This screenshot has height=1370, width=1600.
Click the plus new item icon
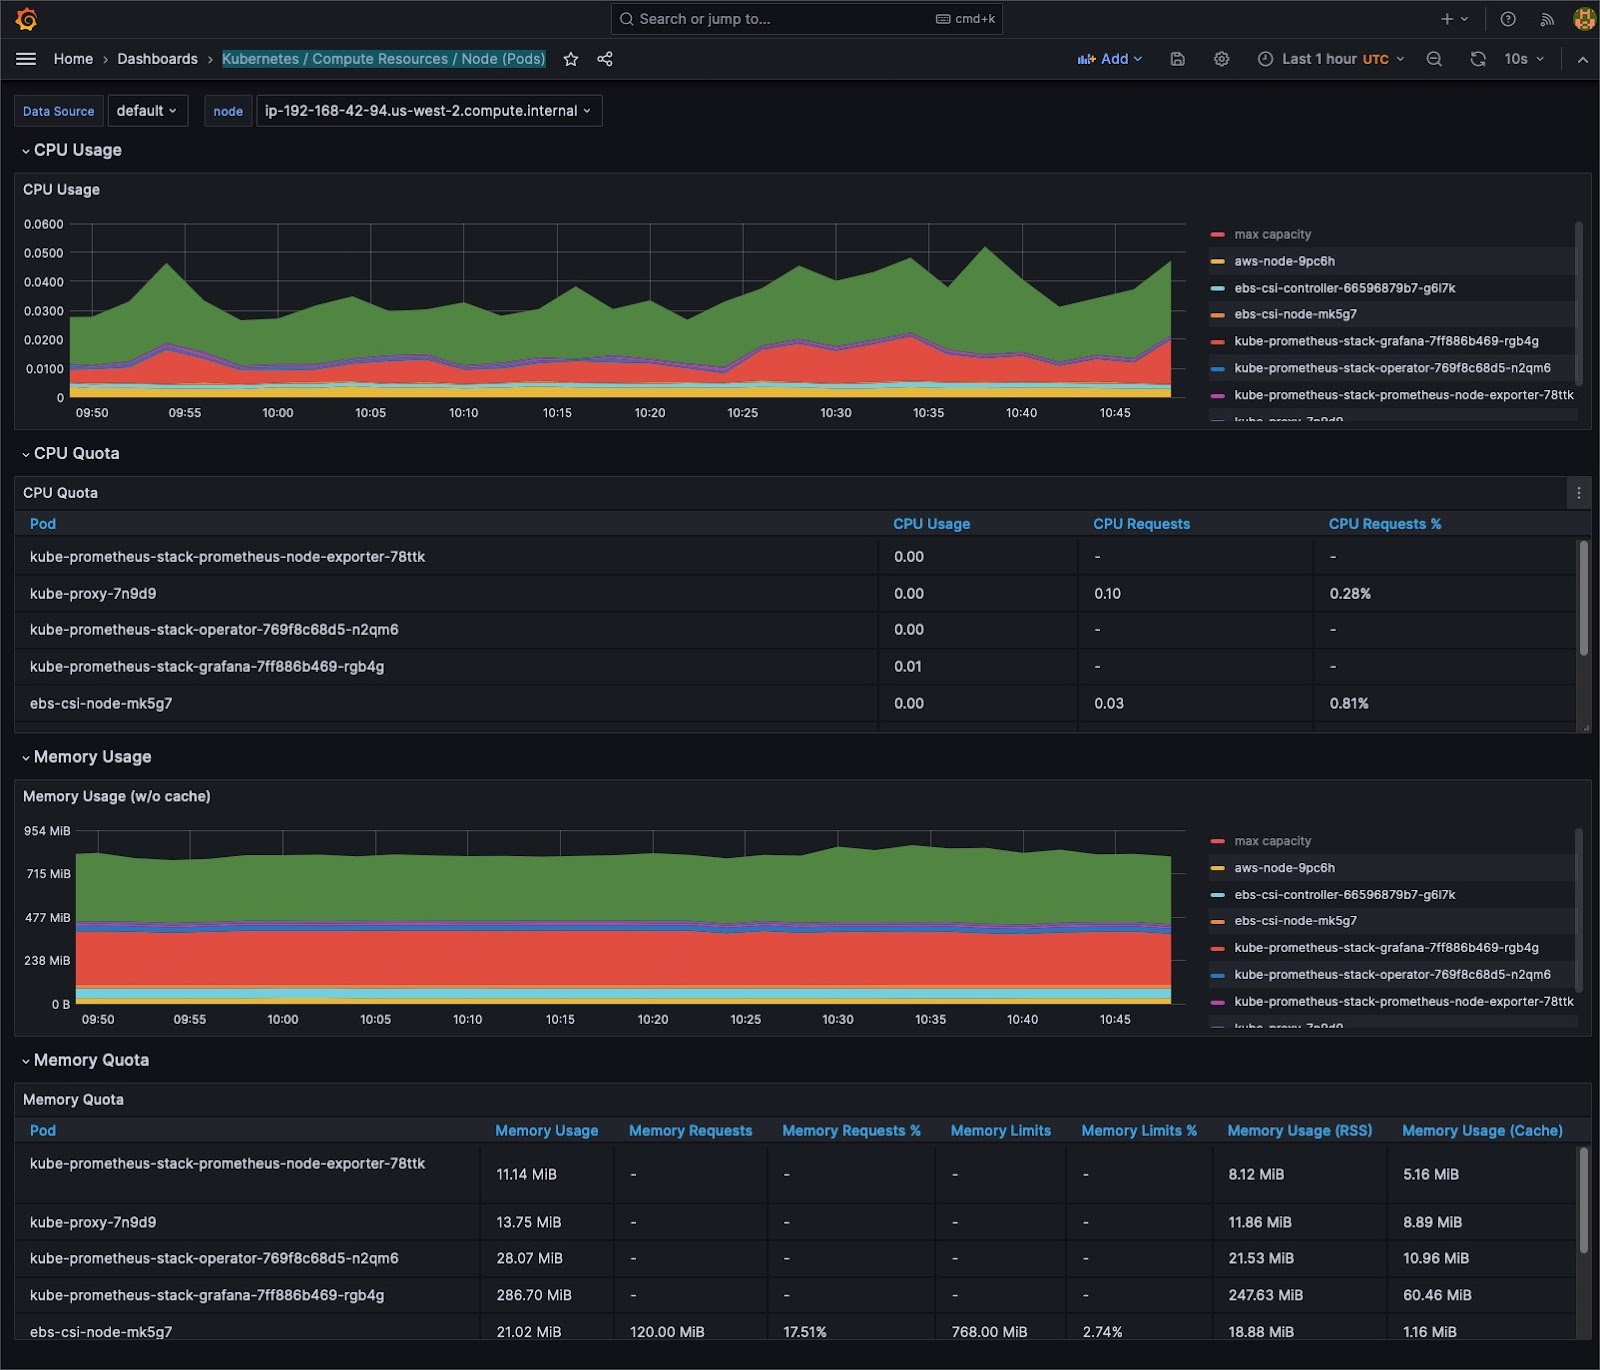click(x=1454, y=19)
